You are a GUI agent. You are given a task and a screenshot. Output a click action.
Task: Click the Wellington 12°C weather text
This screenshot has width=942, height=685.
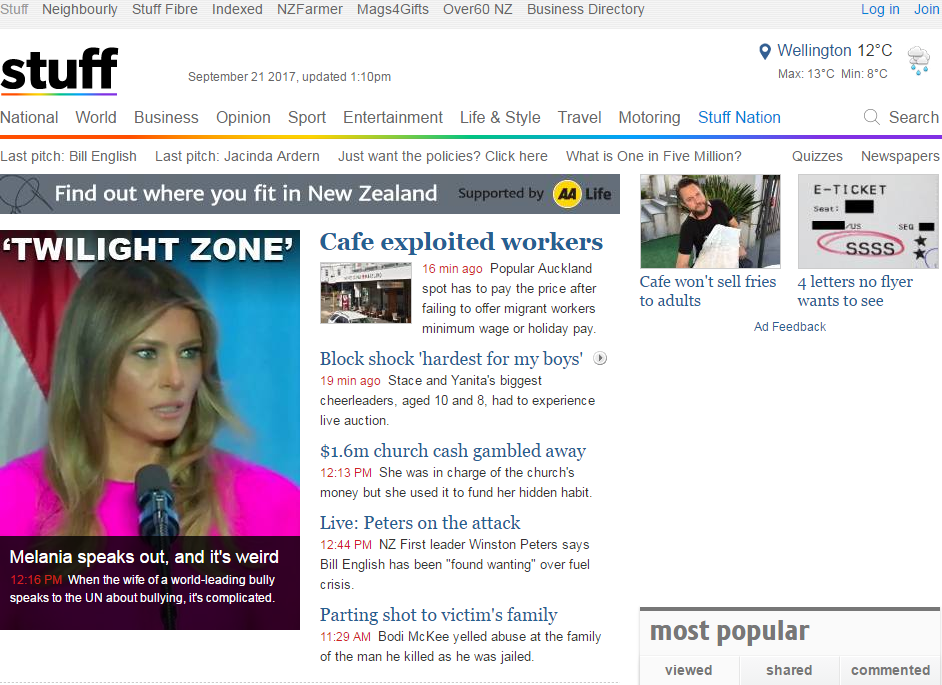tap(834, 50)
